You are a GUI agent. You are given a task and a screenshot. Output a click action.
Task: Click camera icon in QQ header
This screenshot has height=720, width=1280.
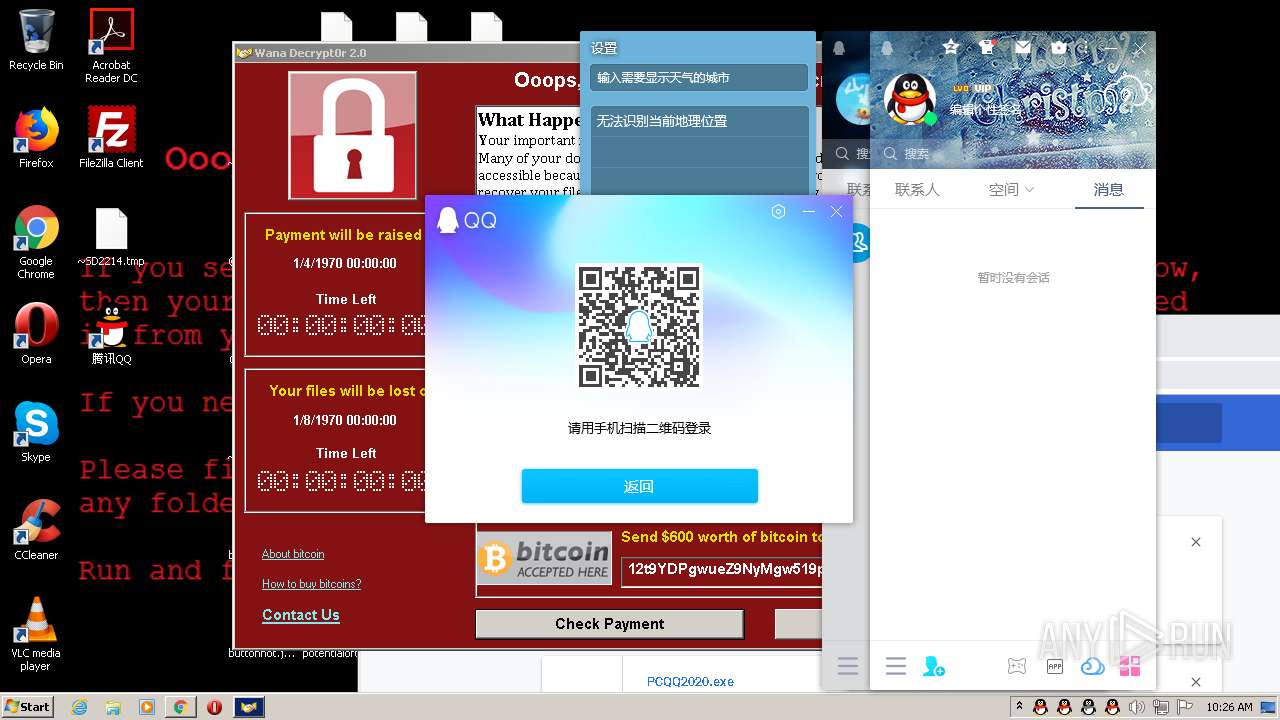click(x=1059, y=47)
